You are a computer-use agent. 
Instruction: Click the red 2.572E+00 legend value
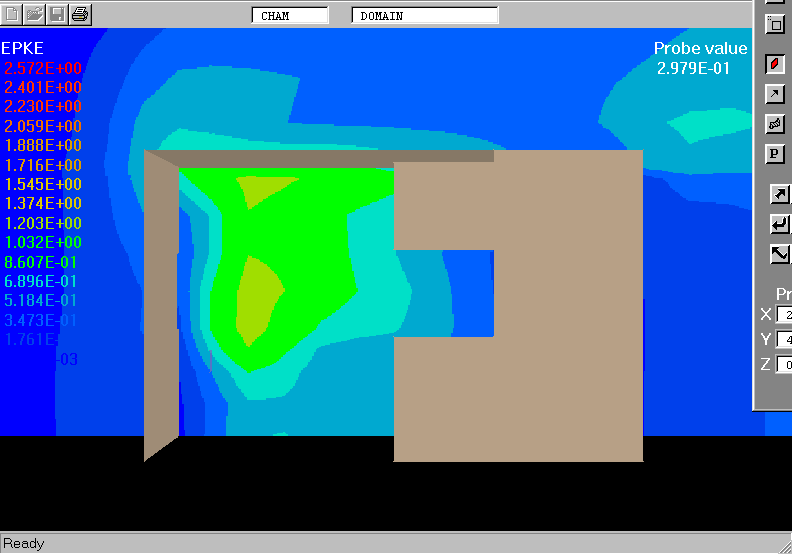click(x=43, y=68)
